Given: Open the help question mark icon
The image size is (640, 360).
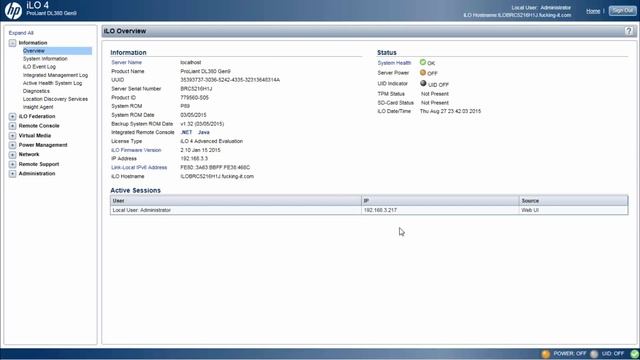Looking at the screenshot, I should coord(629,31).
